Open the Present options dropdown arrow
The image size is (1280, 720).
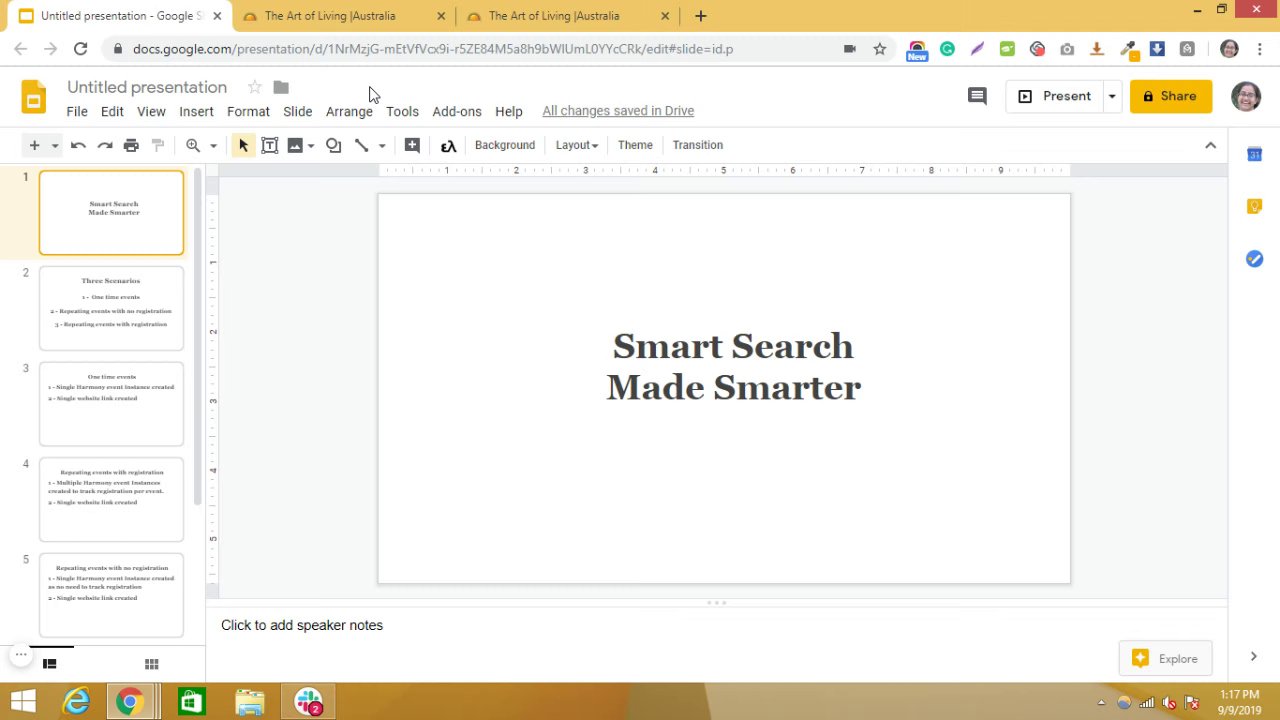[1111, 96]
